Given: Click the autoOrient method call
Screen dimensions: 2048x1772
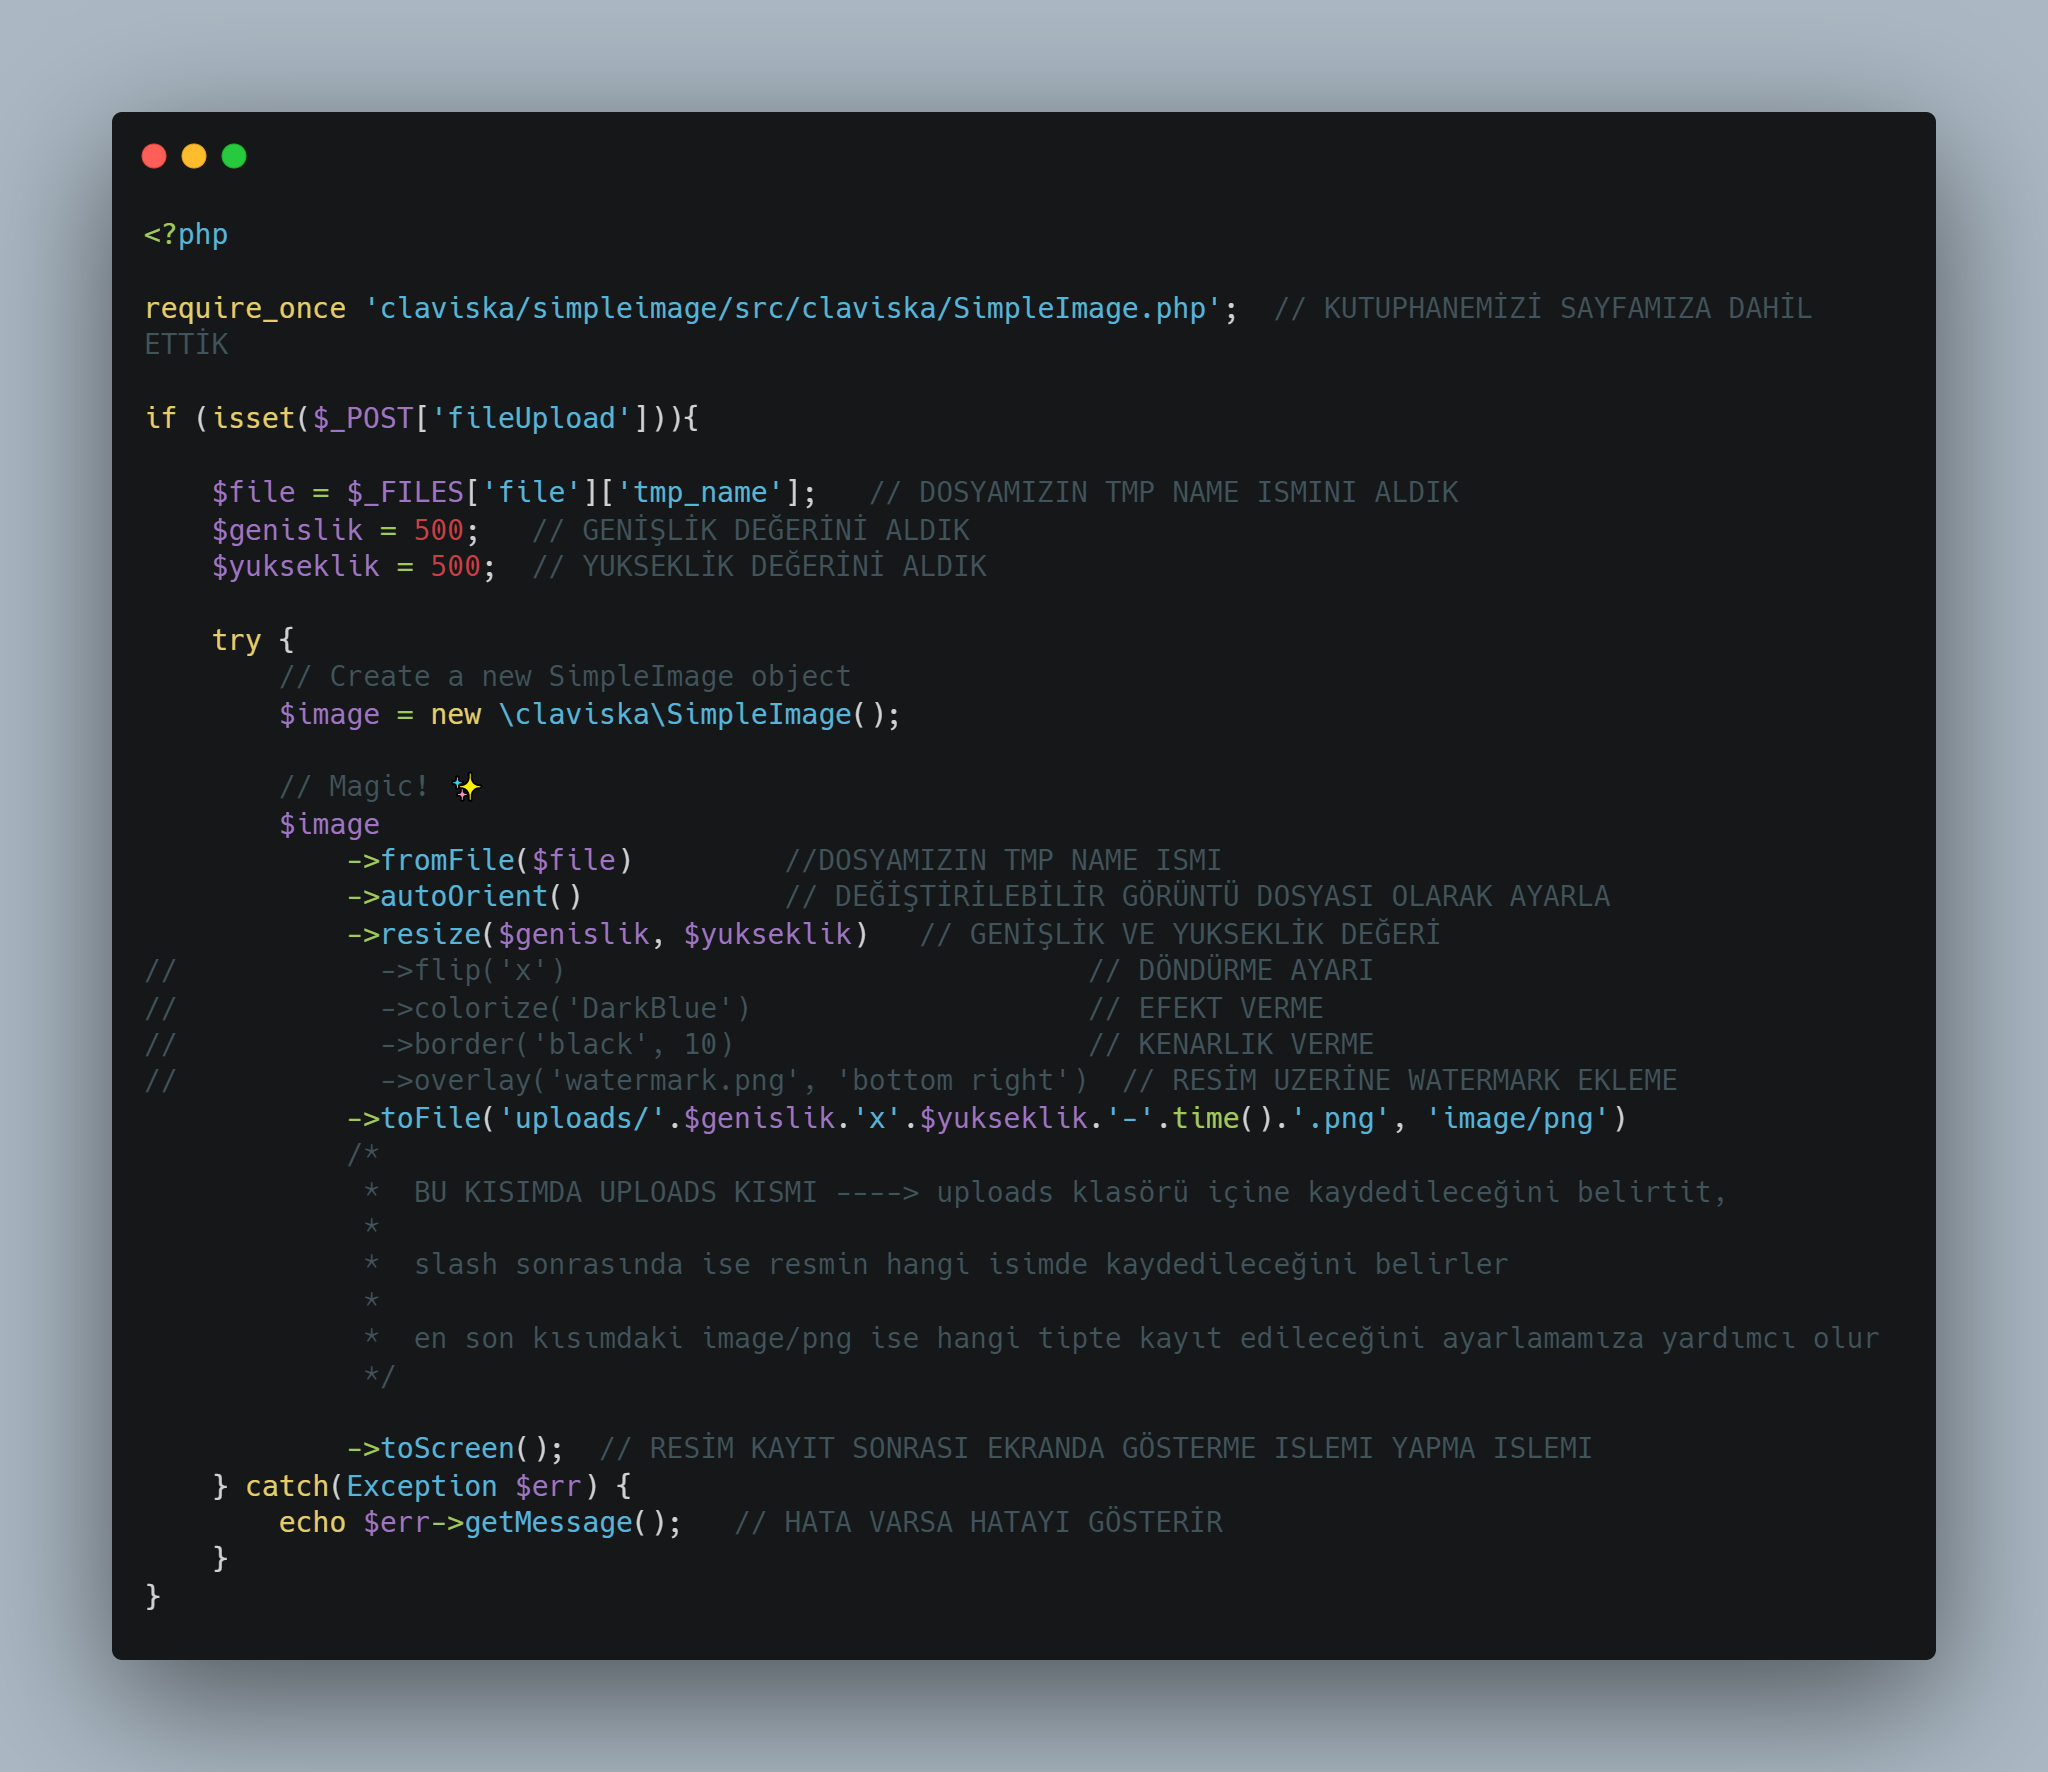Looking at the screenshot, I should 465,896.
